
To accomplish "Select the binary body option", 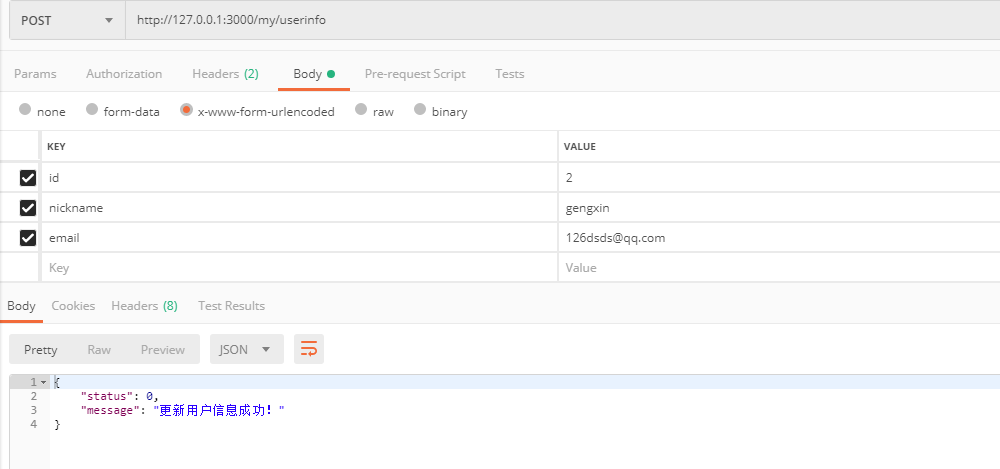I will [420, 109].
